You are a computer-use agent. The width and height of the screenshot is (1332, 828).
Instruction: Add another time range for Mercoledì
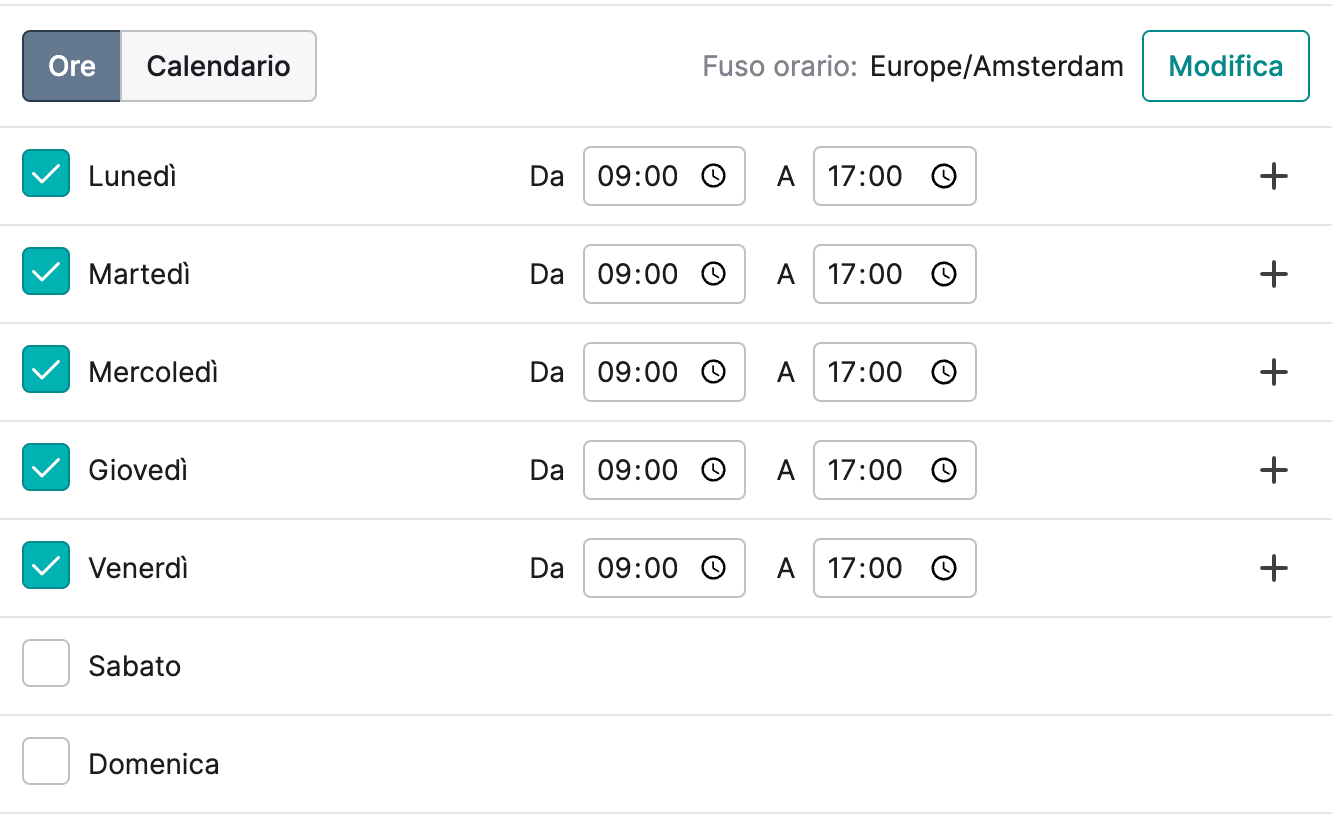click(1273, 372)
